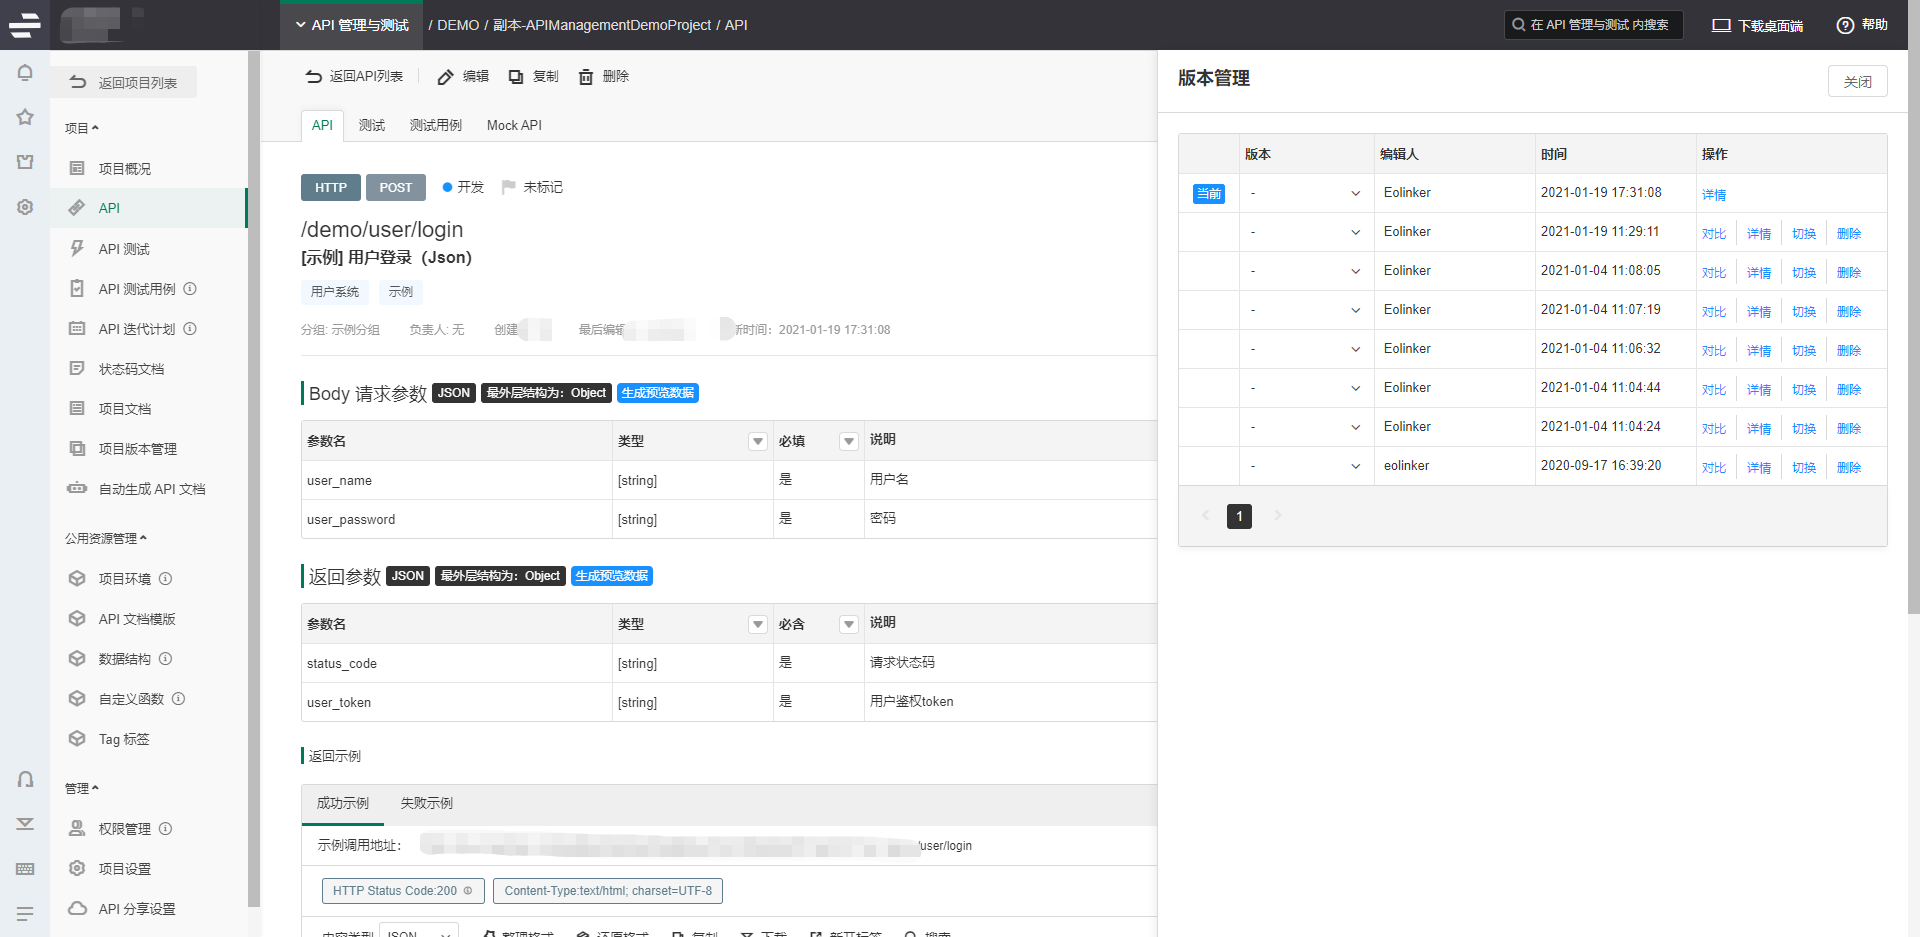Click 切换 in 2020-09-17 16:39:20 row
The image size is (1920, 937).
1804,467
